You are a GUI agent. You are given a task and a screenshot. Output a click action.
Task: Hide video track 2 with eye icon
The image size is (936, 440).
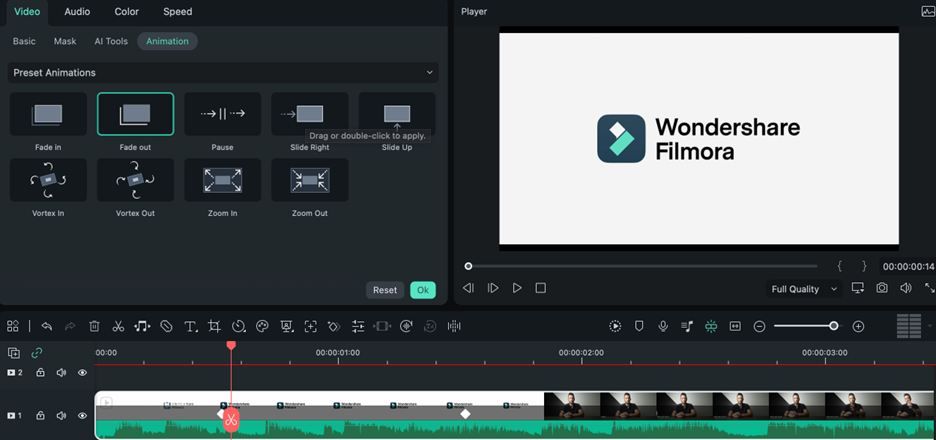pyautogui.click(x=82, y=373)
